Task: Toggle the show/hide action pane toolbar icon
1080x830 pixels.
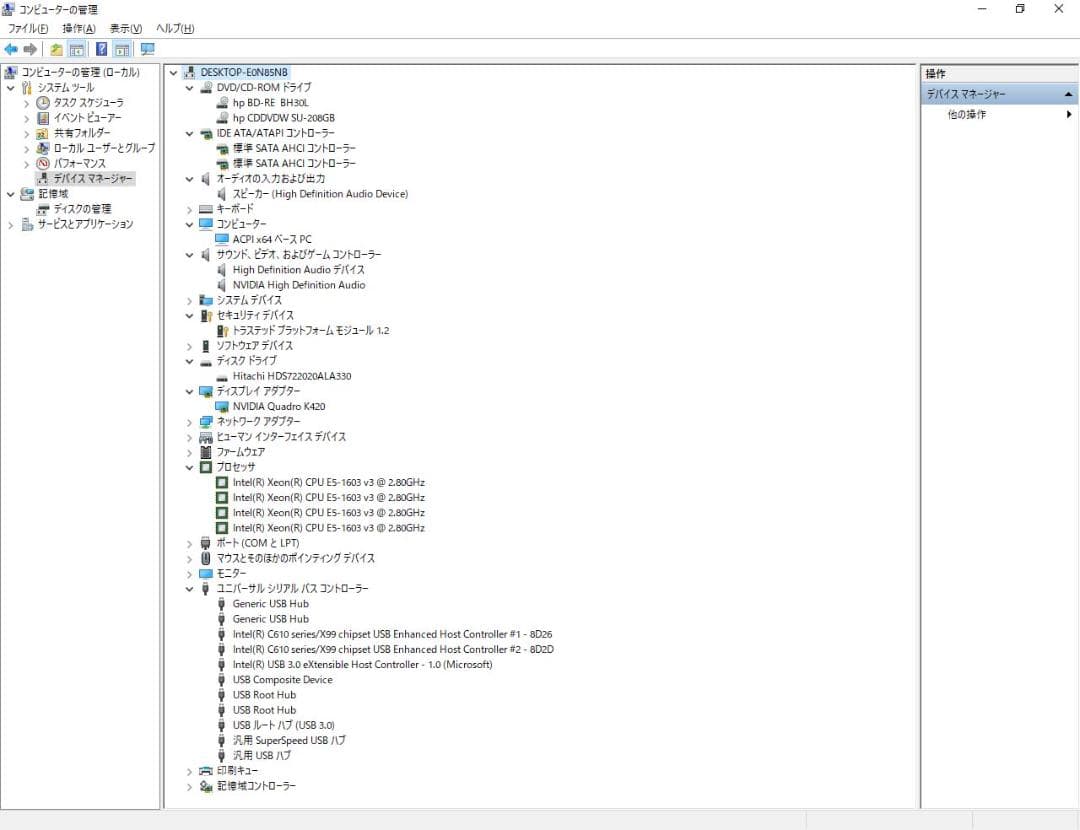Action: [x=122, y=49]
